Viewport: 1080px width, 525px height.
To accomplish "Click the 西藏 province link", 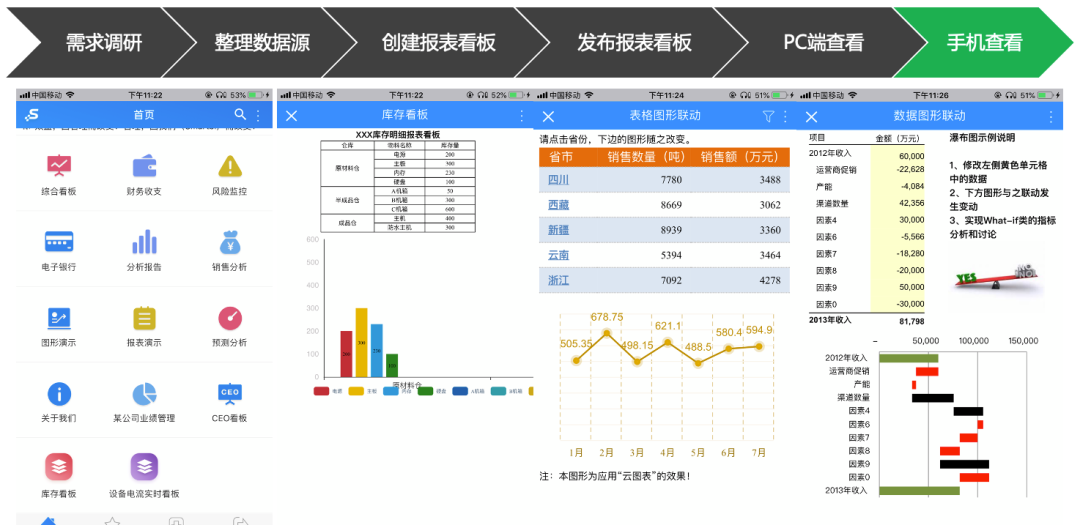I will pyautogui.click(x=559, y=205).
